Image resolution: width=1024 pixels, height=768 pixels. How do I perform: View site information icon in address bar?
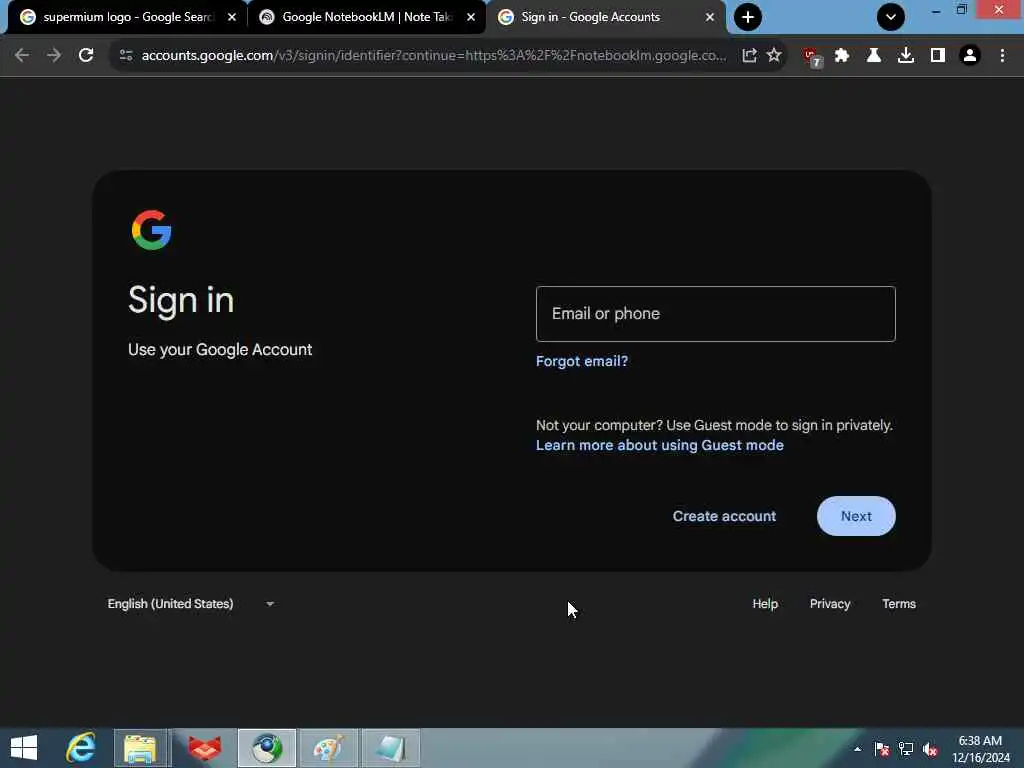coord(126,56)
